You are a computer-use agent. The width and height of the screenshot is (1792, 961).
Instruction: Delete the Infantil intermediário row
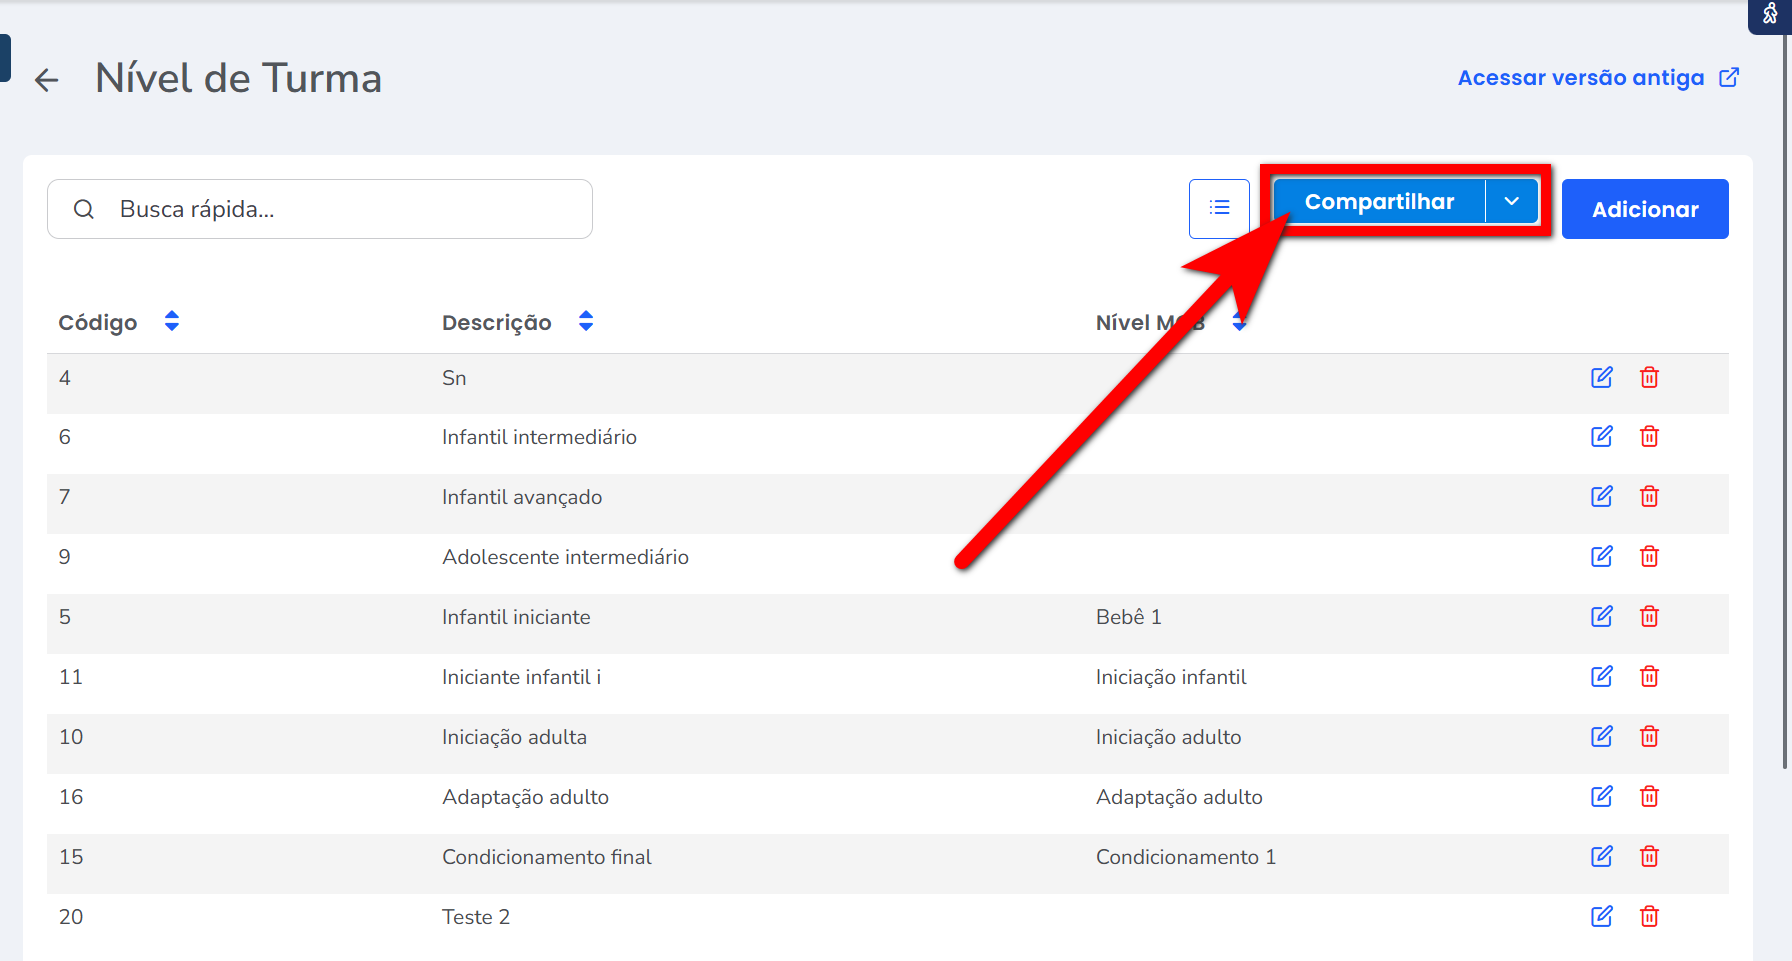click(1649, 437)
